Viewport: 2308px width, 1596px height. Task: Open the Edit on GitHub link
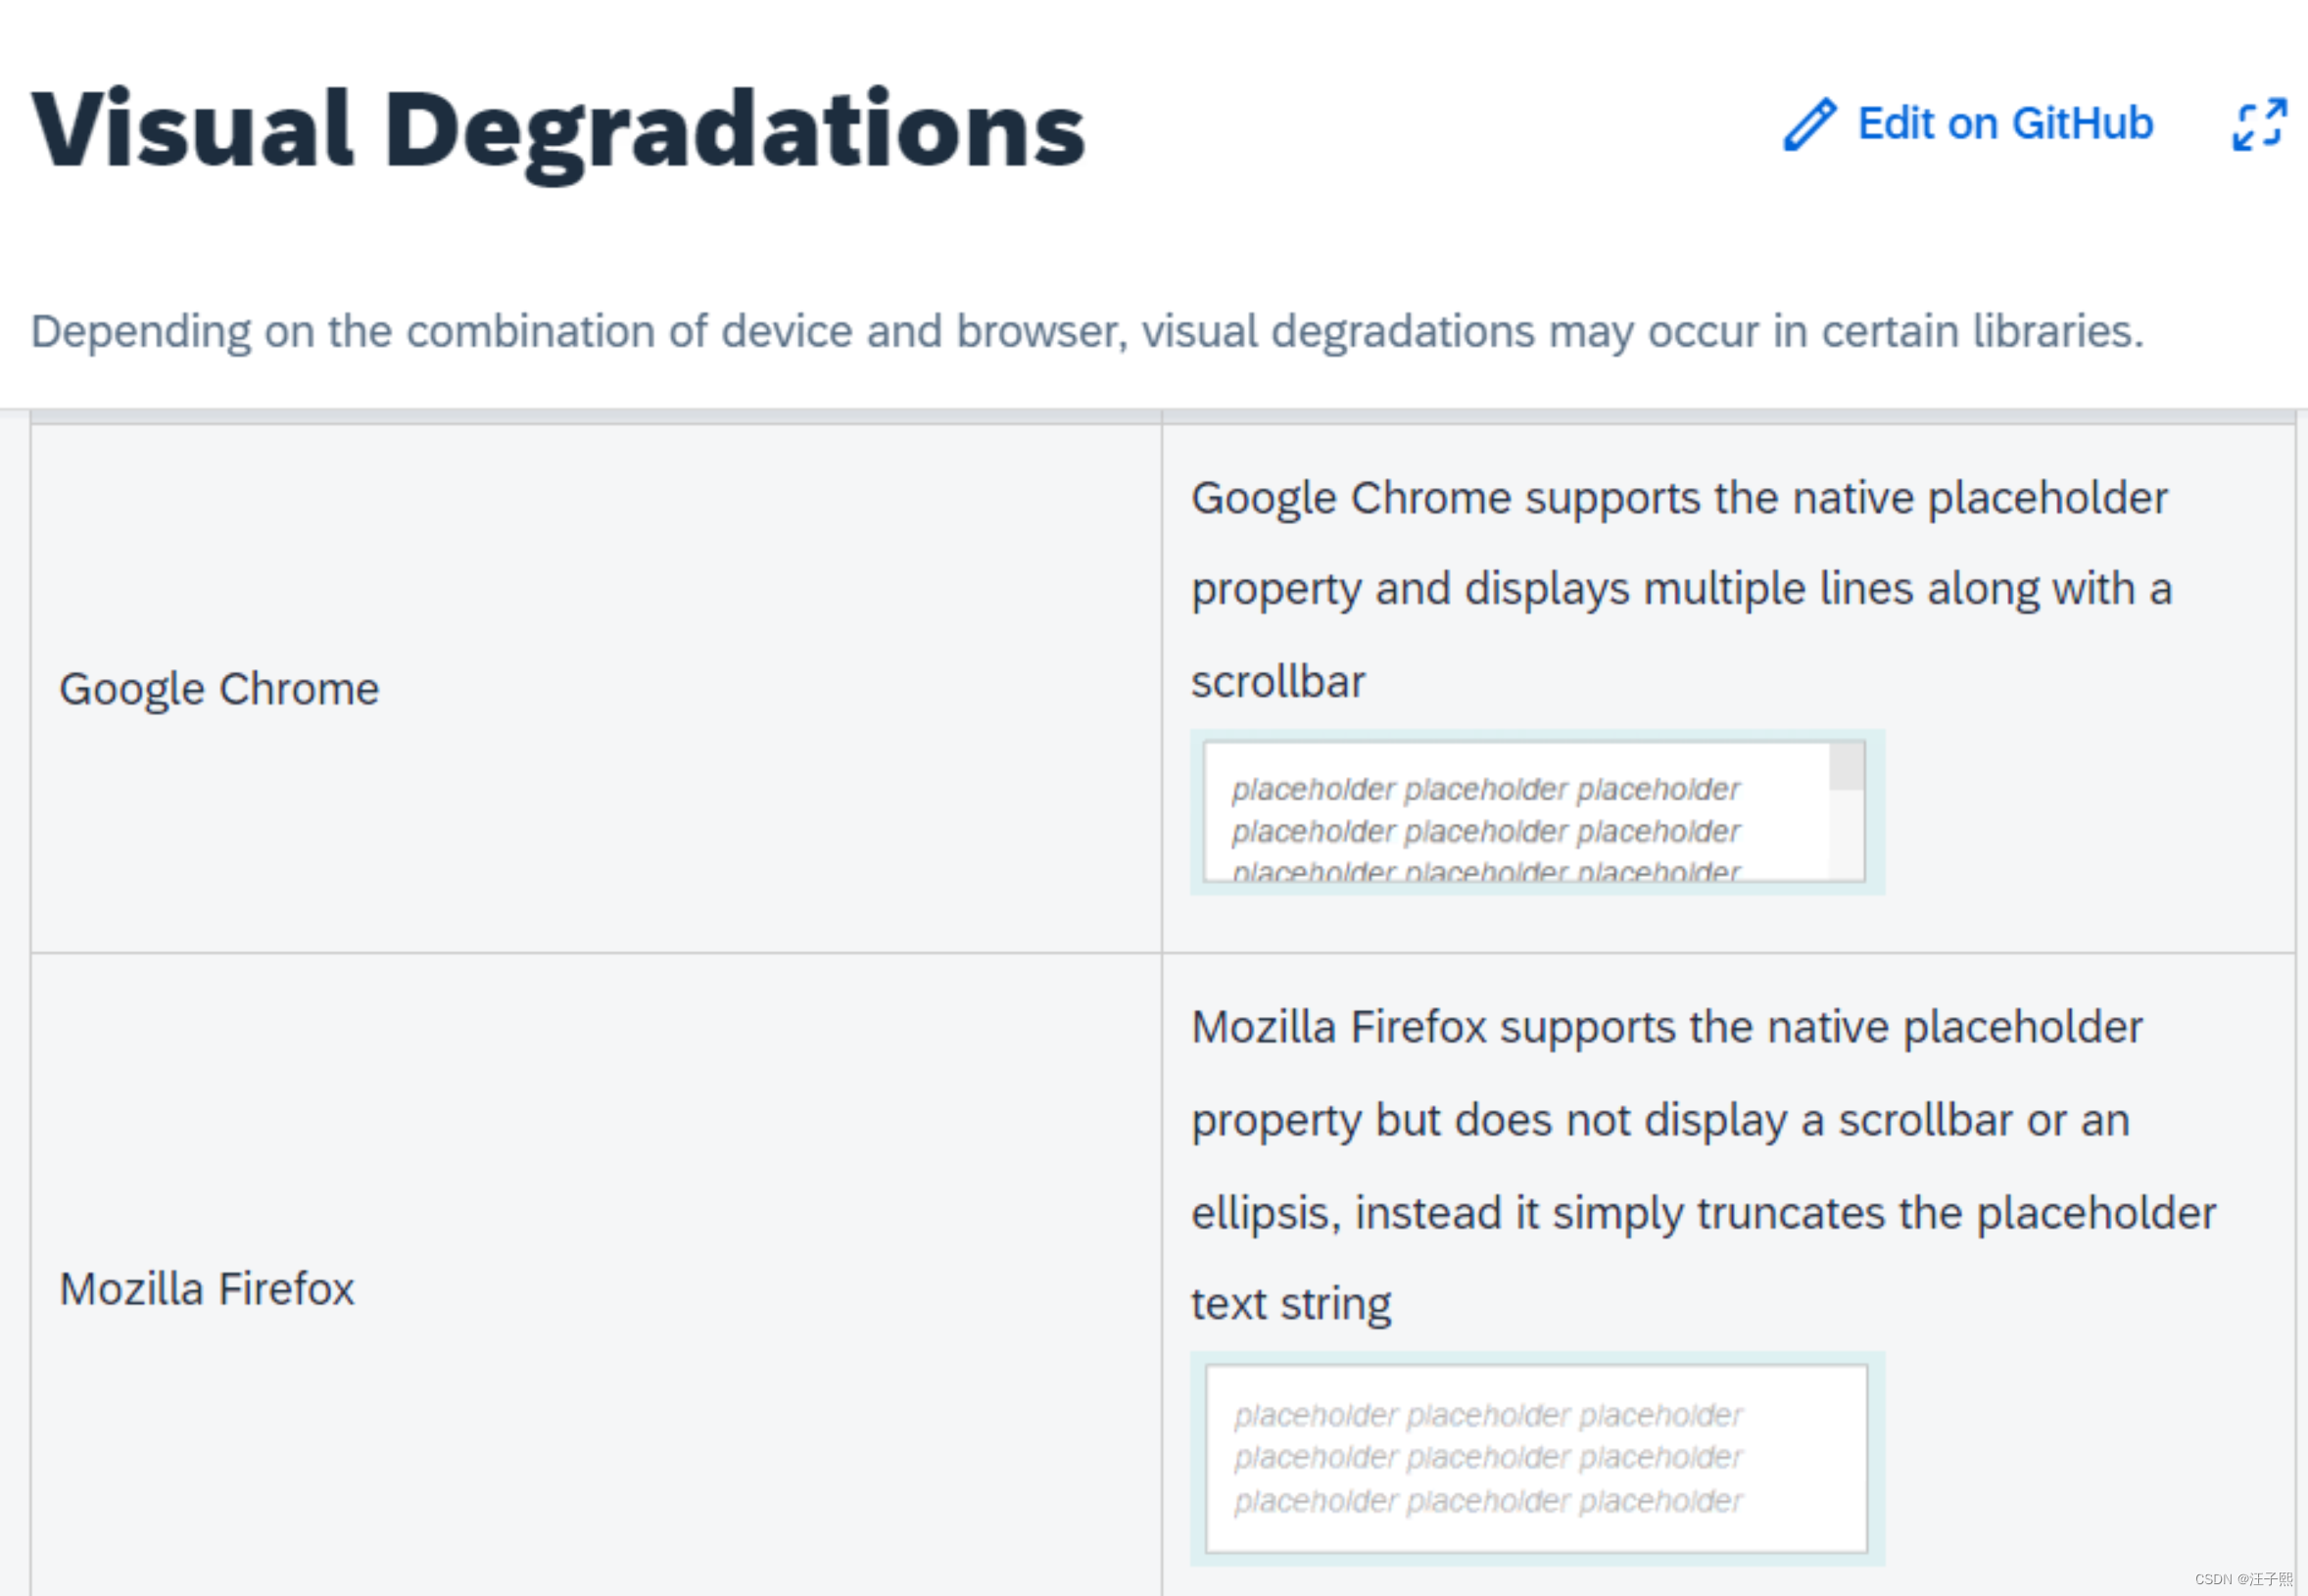[2004, 124]
